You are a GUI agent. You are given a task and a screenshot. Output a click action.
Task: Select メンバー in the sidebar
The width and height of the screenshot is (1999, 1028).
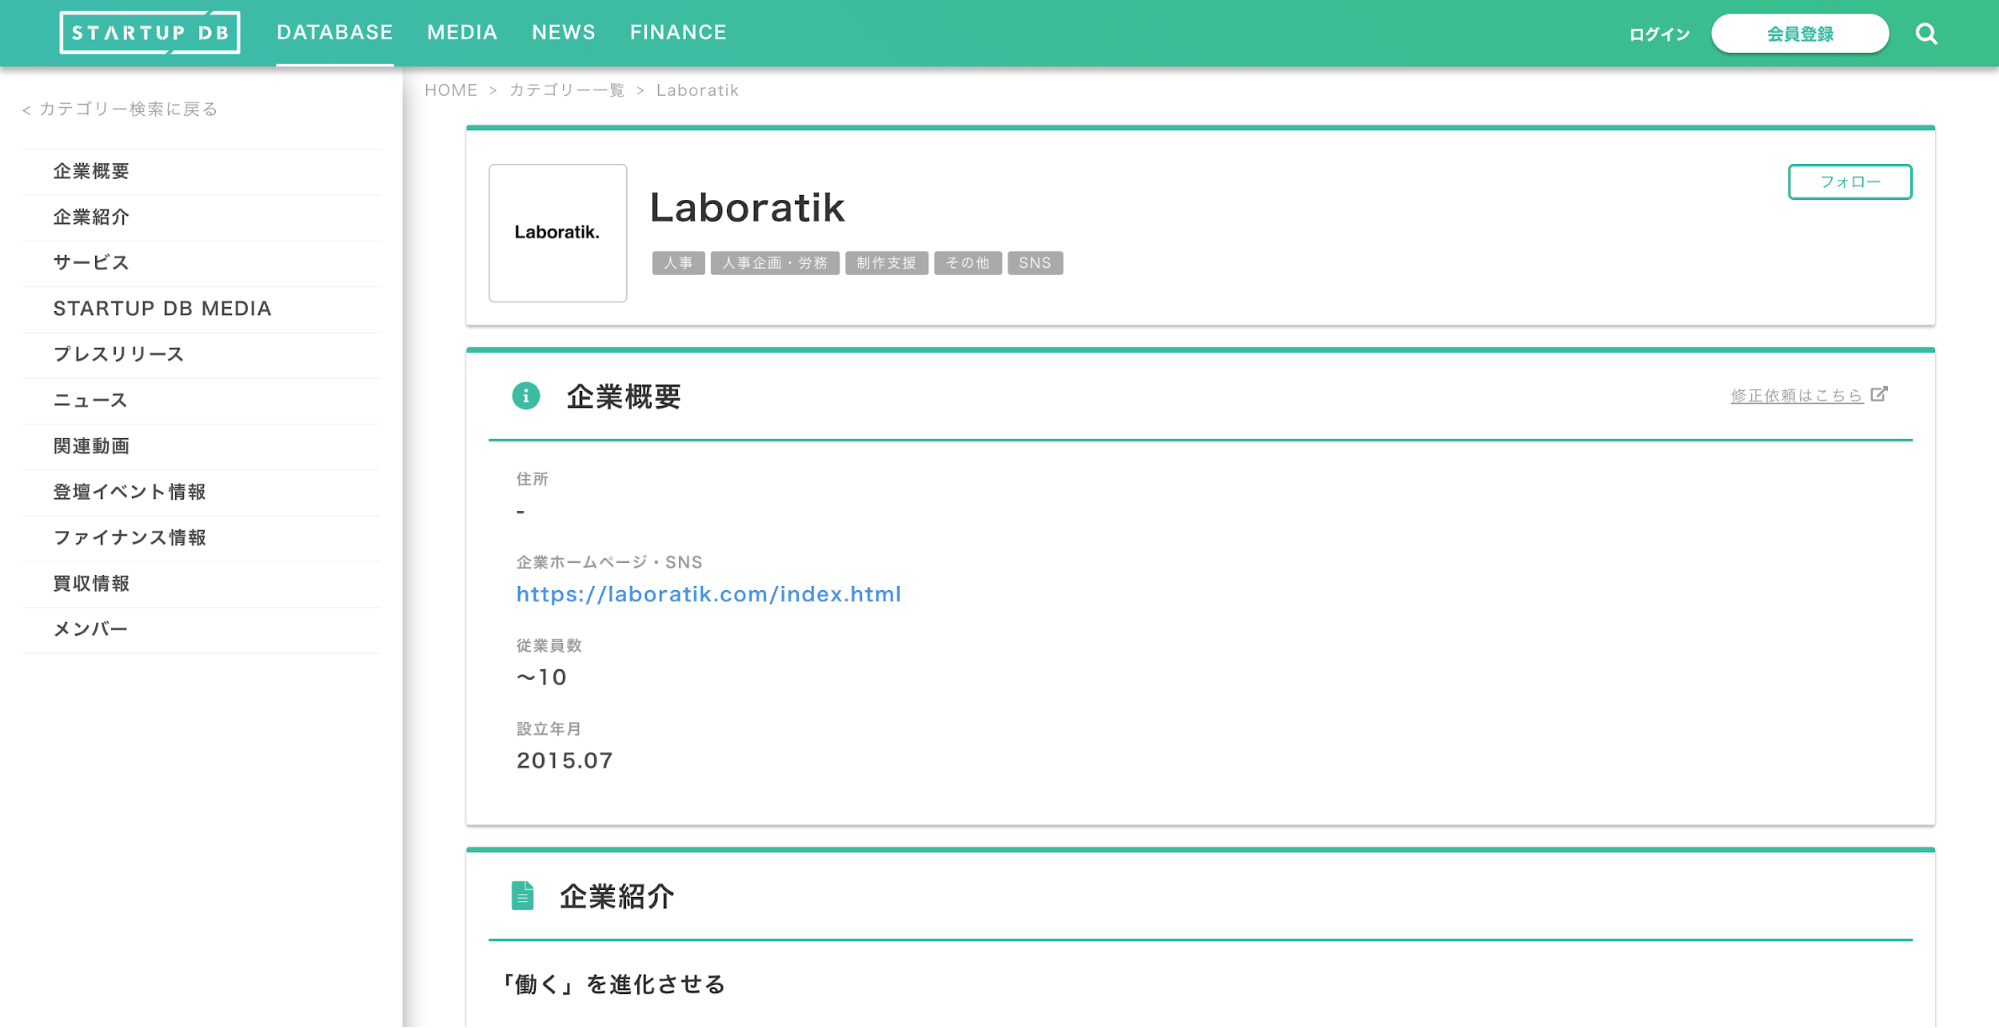click(x=201, y=631)
